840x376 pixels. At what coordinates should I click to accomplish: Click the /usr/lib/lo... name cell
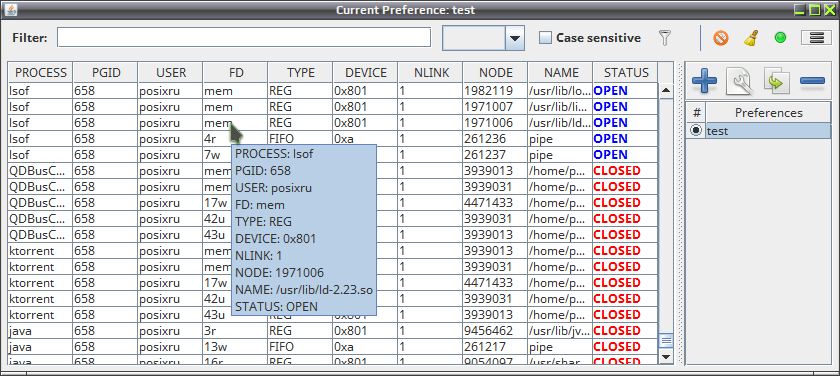click(560, 91)
